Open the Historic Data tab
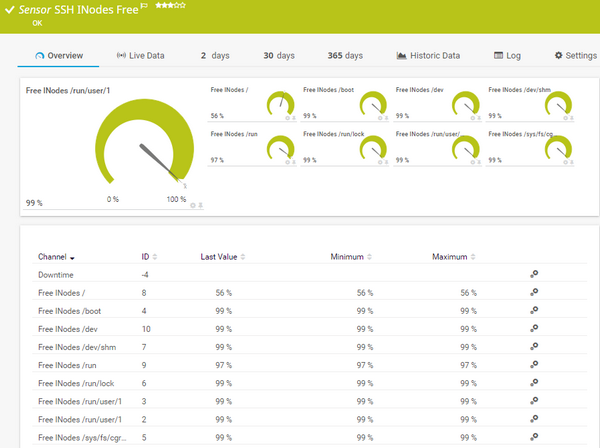The image size is (600, 448). pos(428,56)
